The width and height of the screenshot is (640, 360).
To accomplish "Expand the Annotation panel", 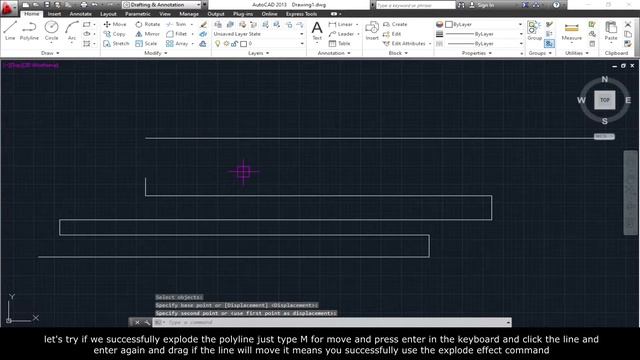I will coord(334,53).
